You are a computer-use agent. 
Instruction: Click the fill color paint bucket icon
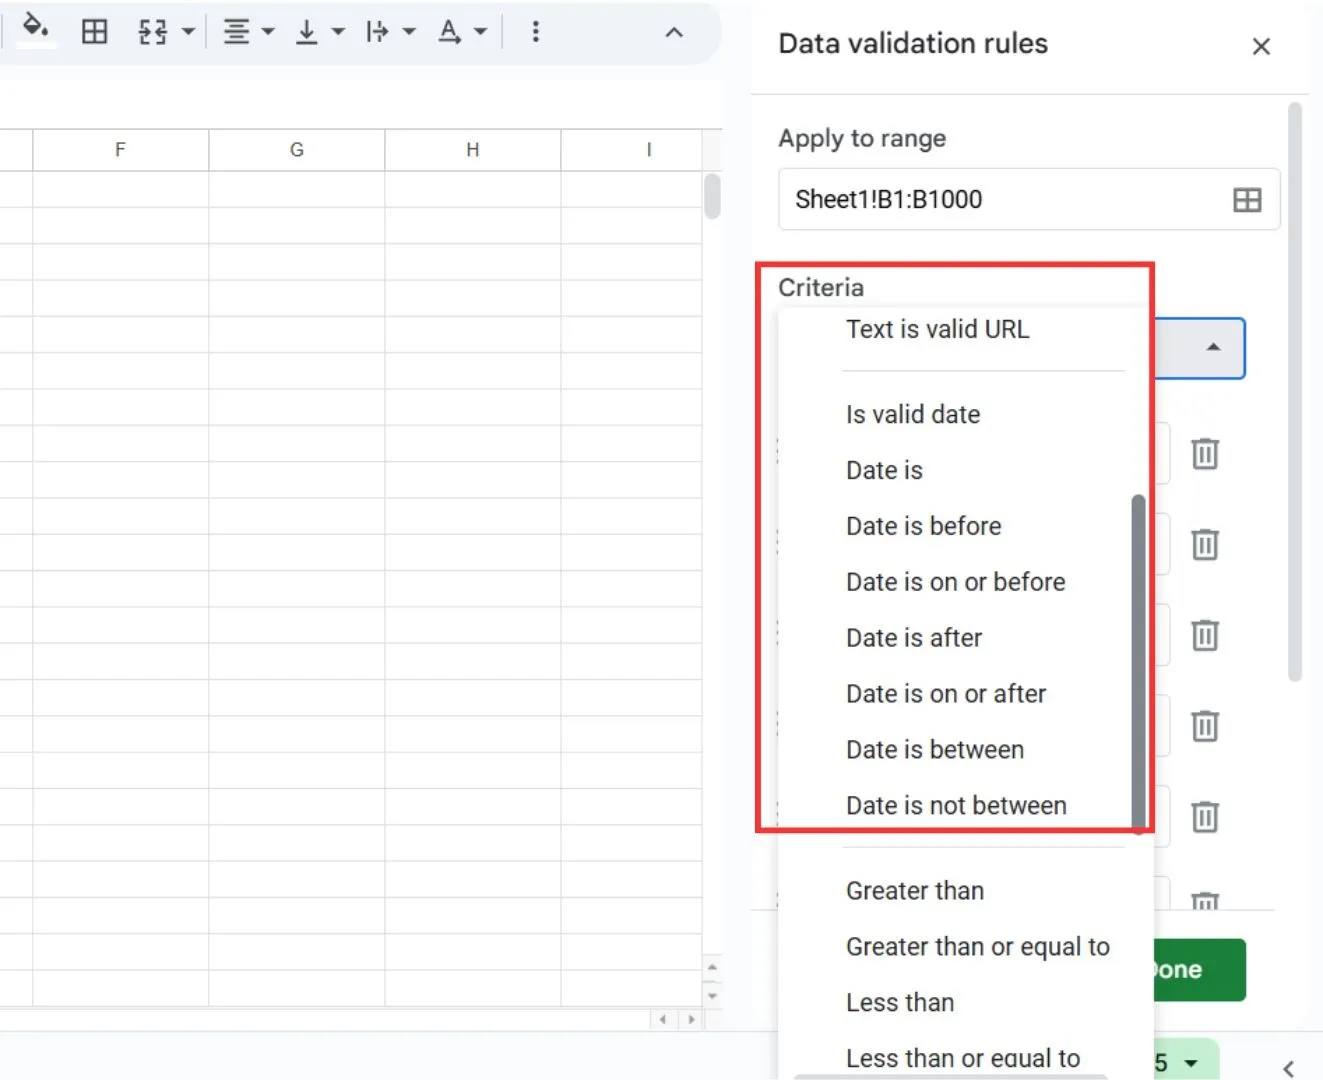click(x=36, y=28)
